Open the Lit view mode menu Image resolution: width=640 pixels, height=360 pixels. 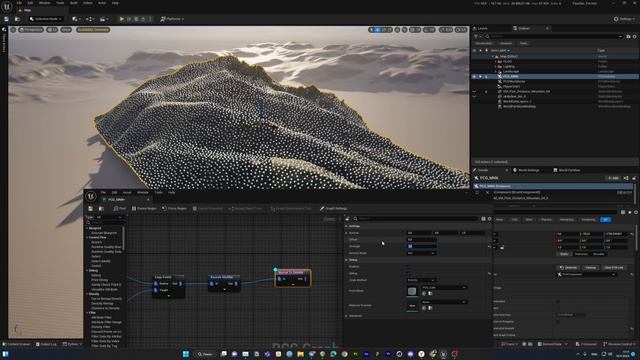(x=52, y=30)
